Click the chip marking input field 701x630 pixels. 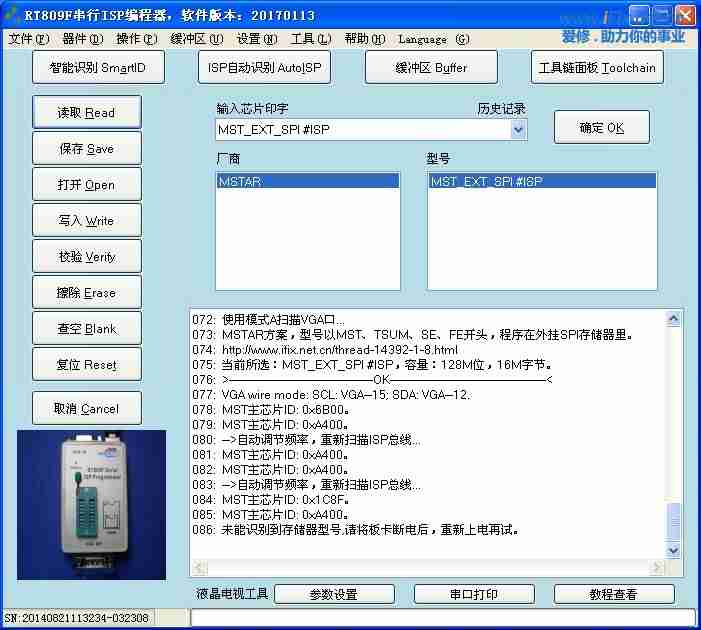click(x=363, y=130)
